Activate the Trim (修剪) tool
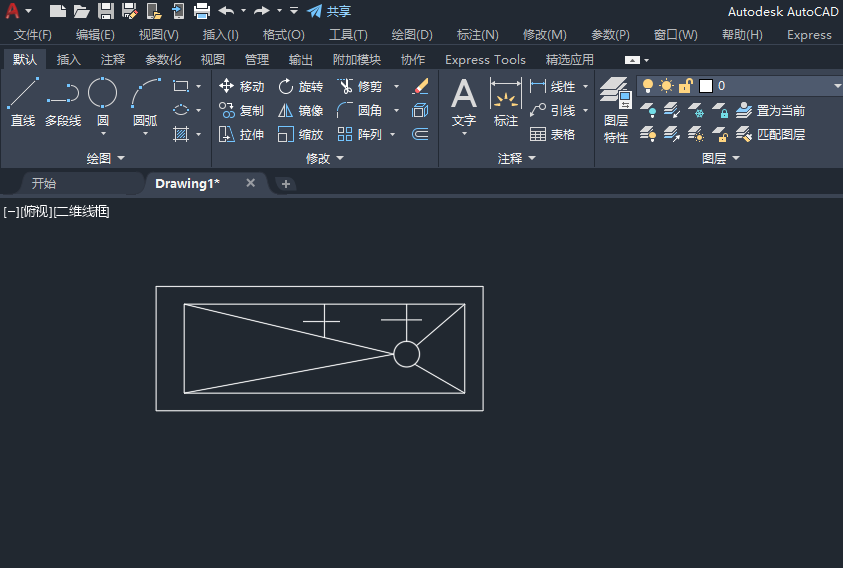This screenshot has width=843, height=568. tap(360, 87)
